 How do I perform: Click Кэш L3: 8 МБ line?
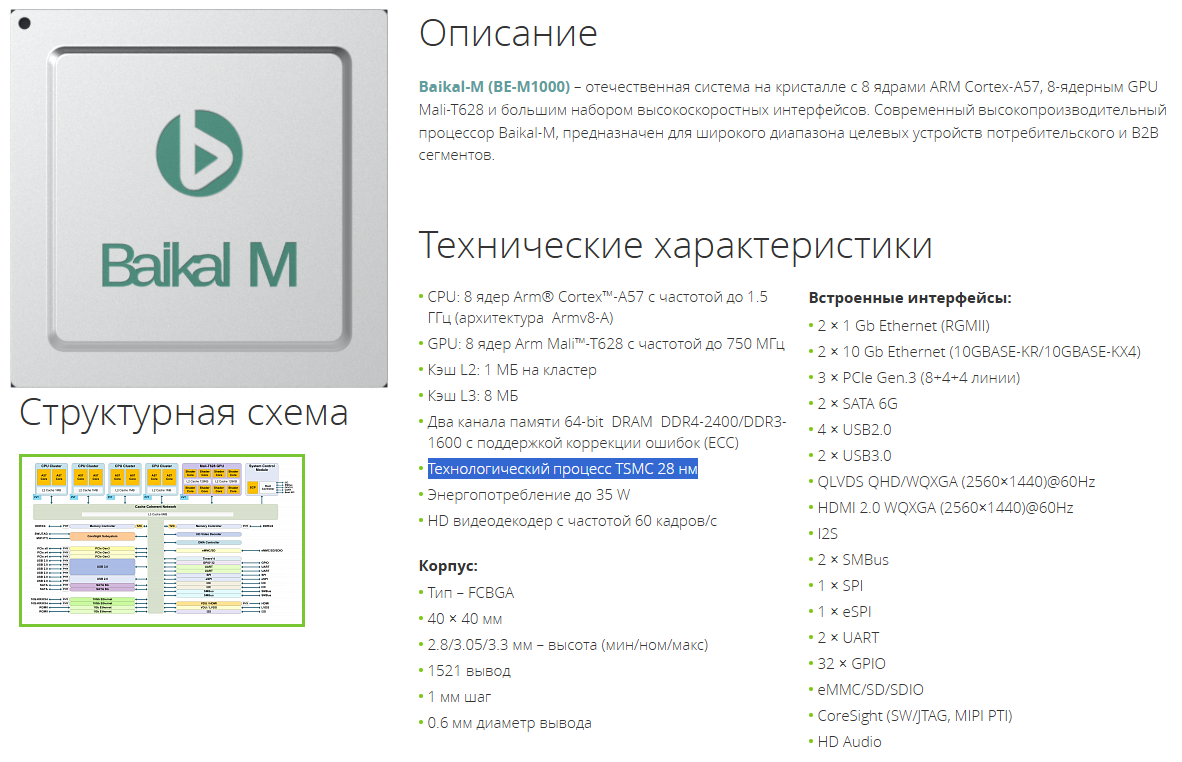[473, 396]
